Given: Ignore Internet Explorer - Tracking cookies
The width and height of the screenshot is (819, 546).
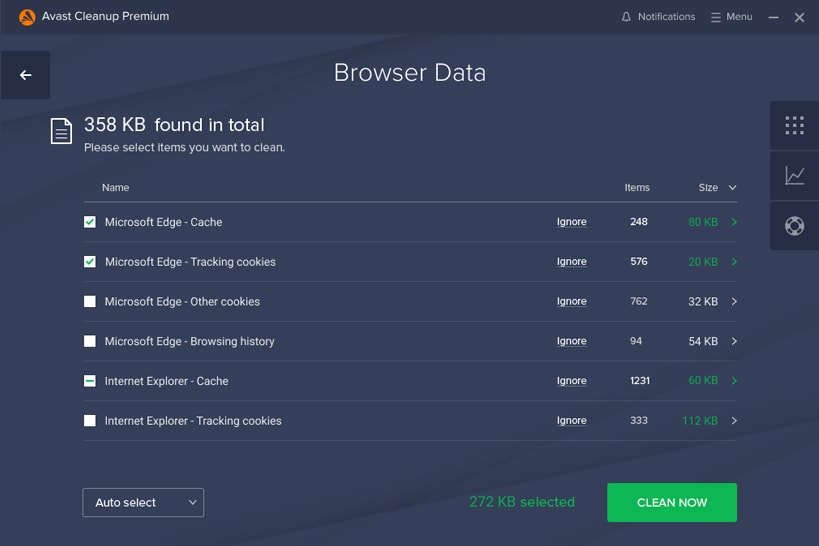Looking at the screenshot, I should click(x=571, y=421).
